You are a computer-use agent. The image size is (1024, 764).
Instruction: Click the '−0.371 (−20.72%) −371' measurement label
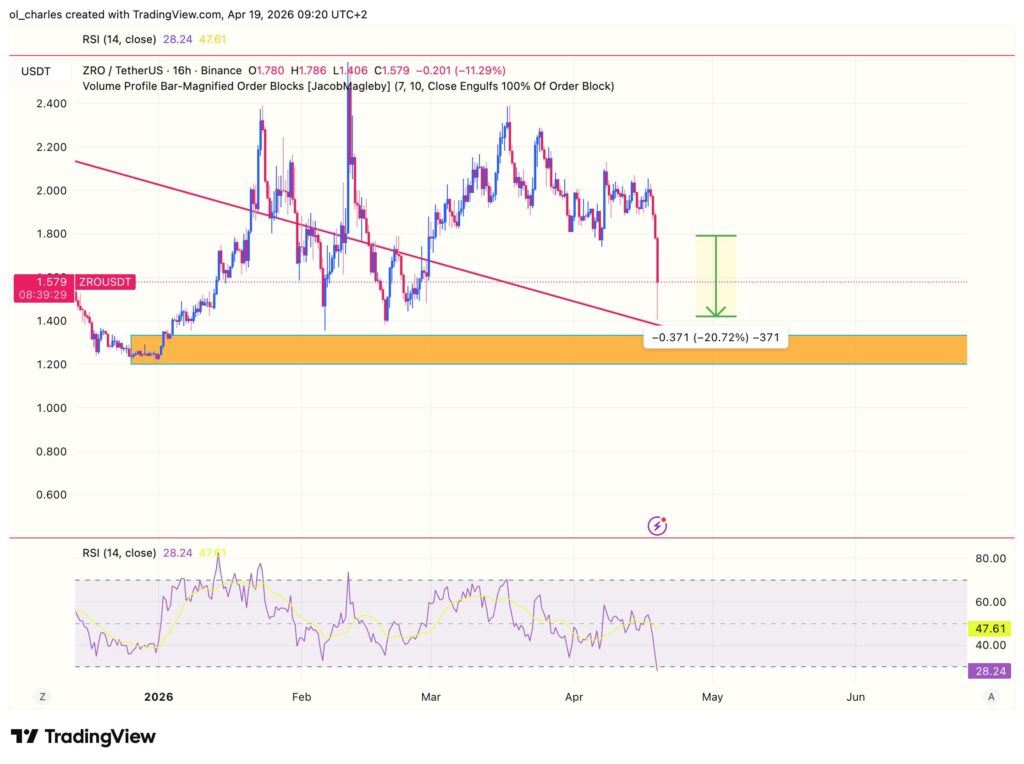tap(716, 337)
